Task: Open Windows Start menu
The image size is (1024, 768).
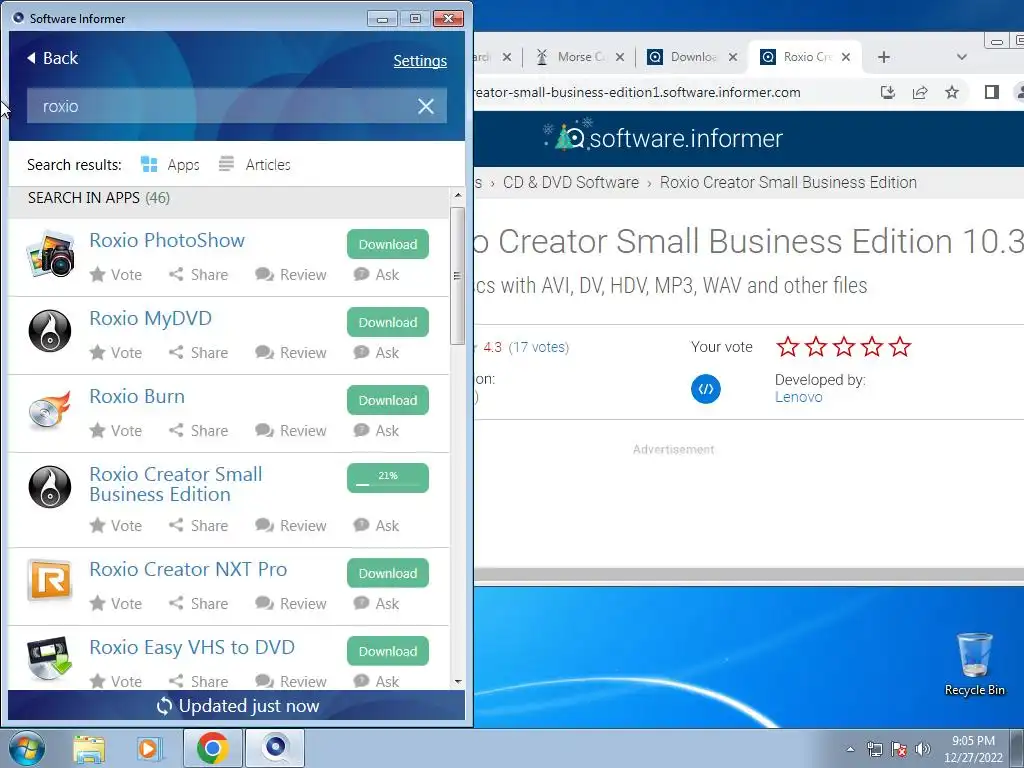Action: [x=27, y=748]
